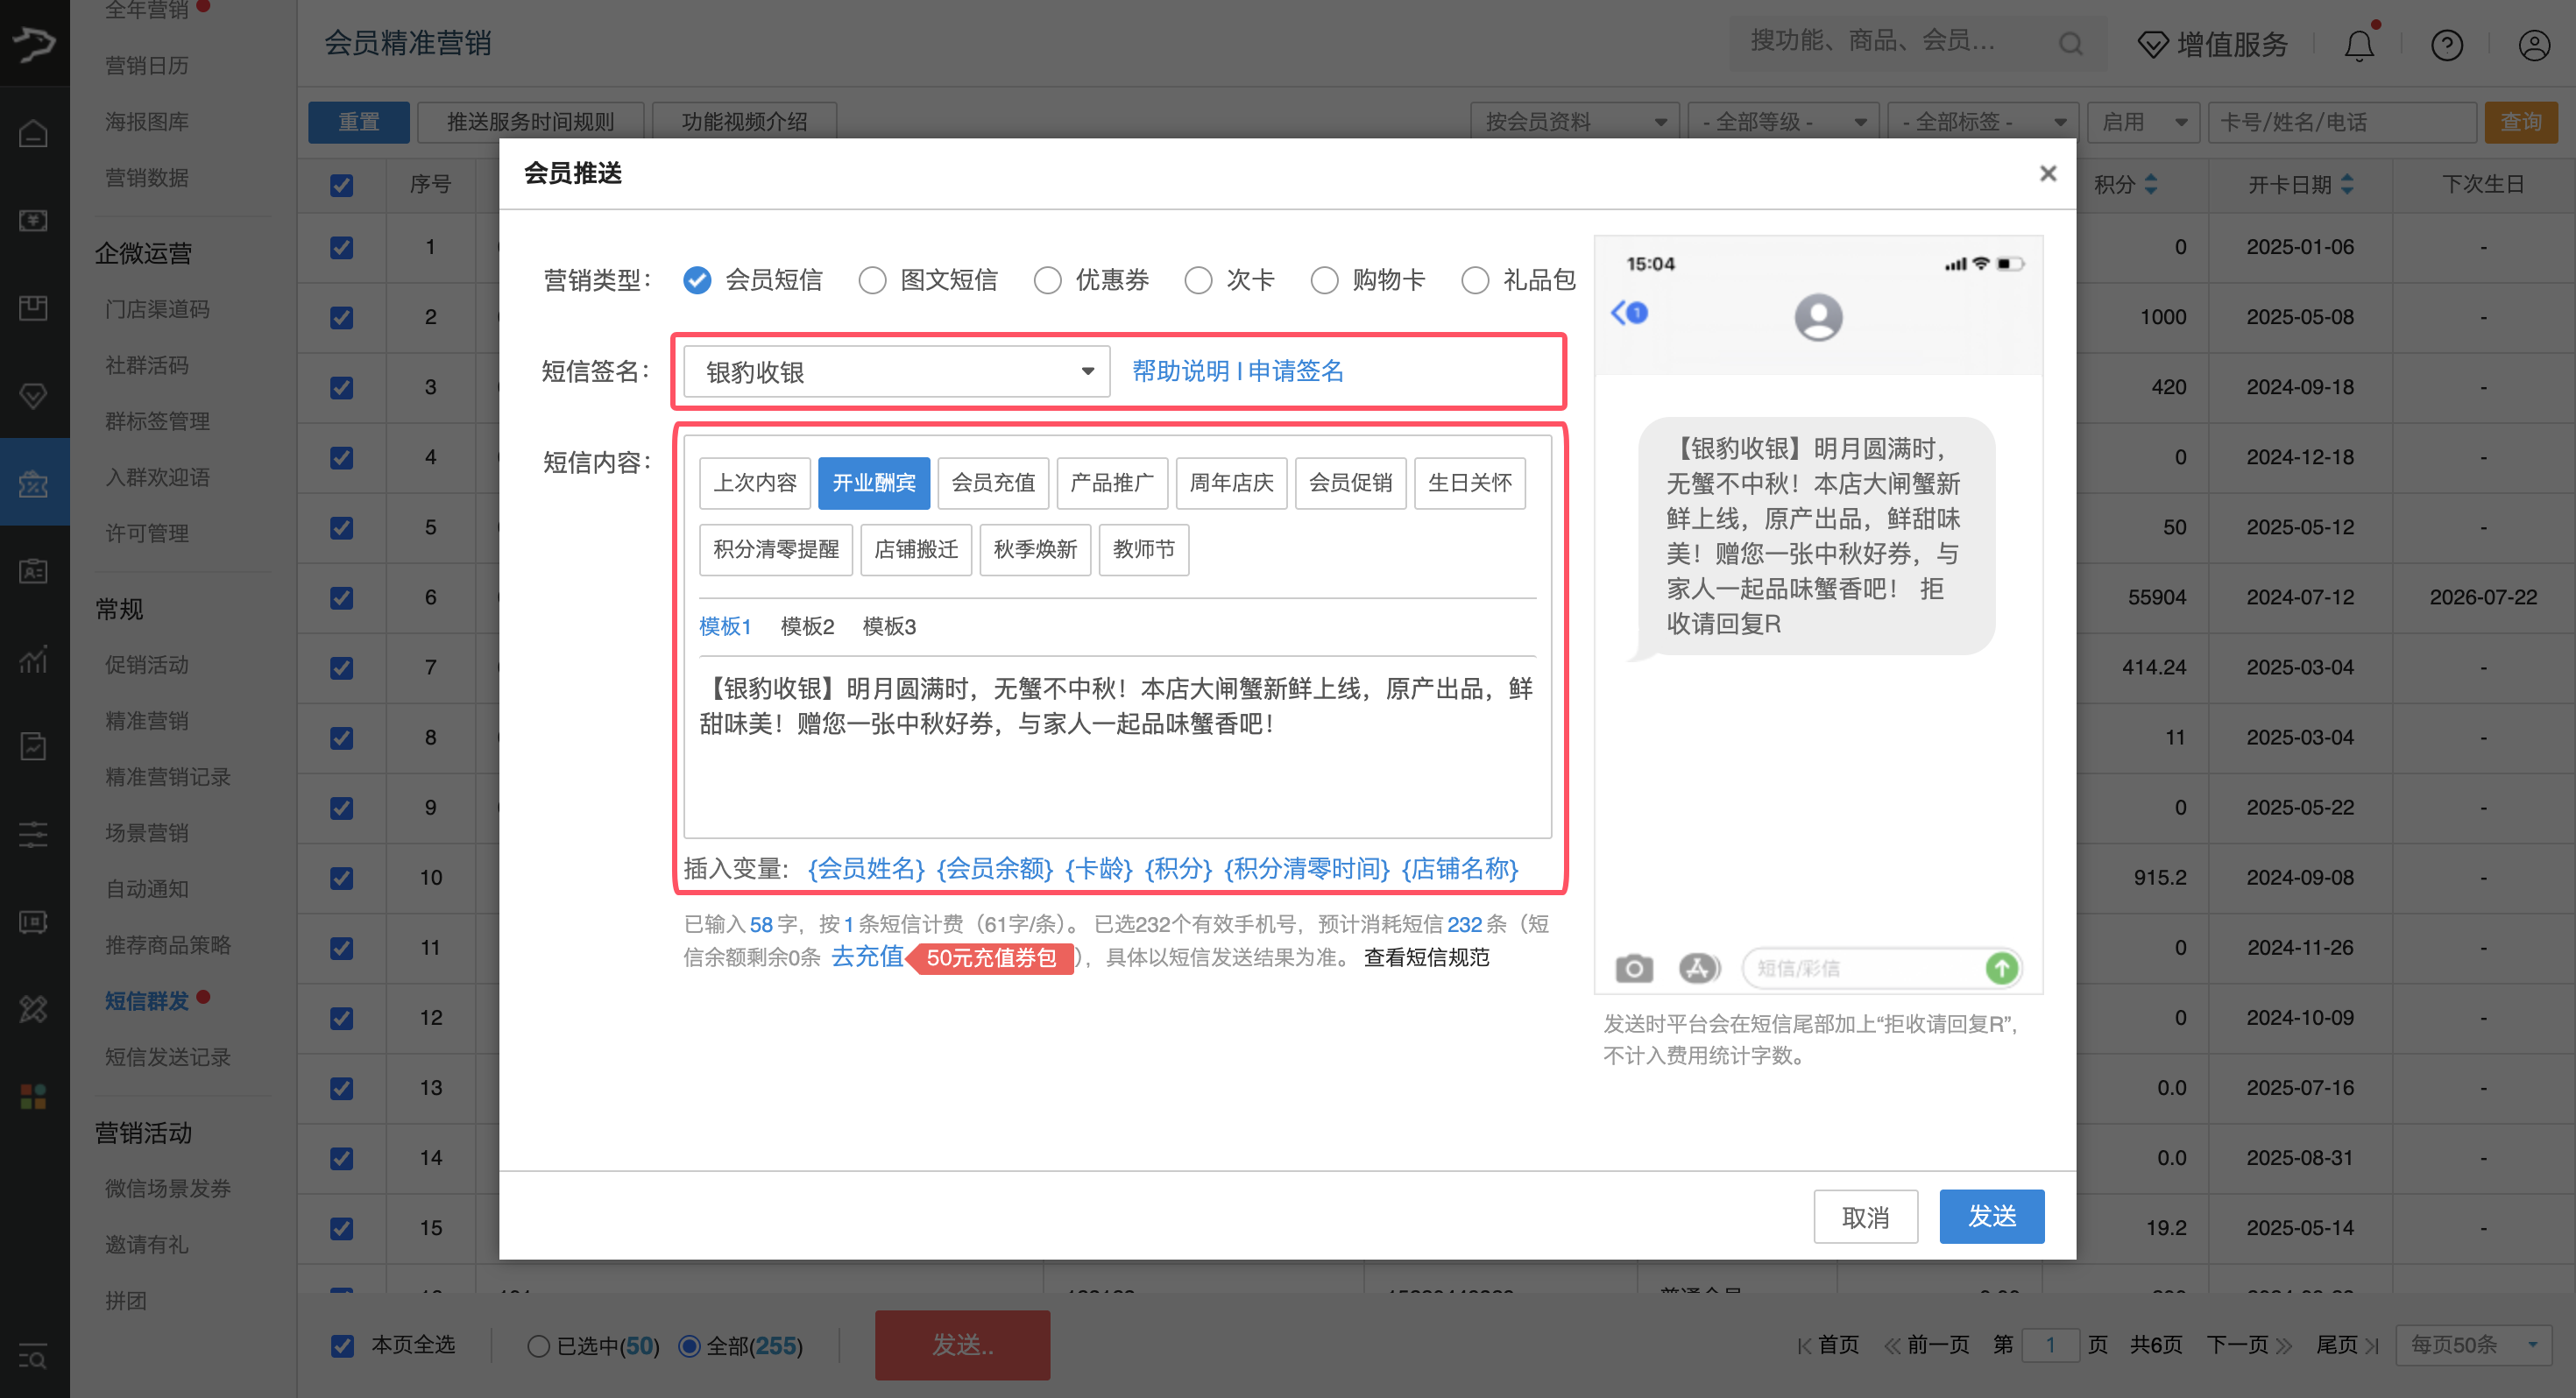
Task: Sort by the 积分 column arrows
Action: pos(2151,184)
